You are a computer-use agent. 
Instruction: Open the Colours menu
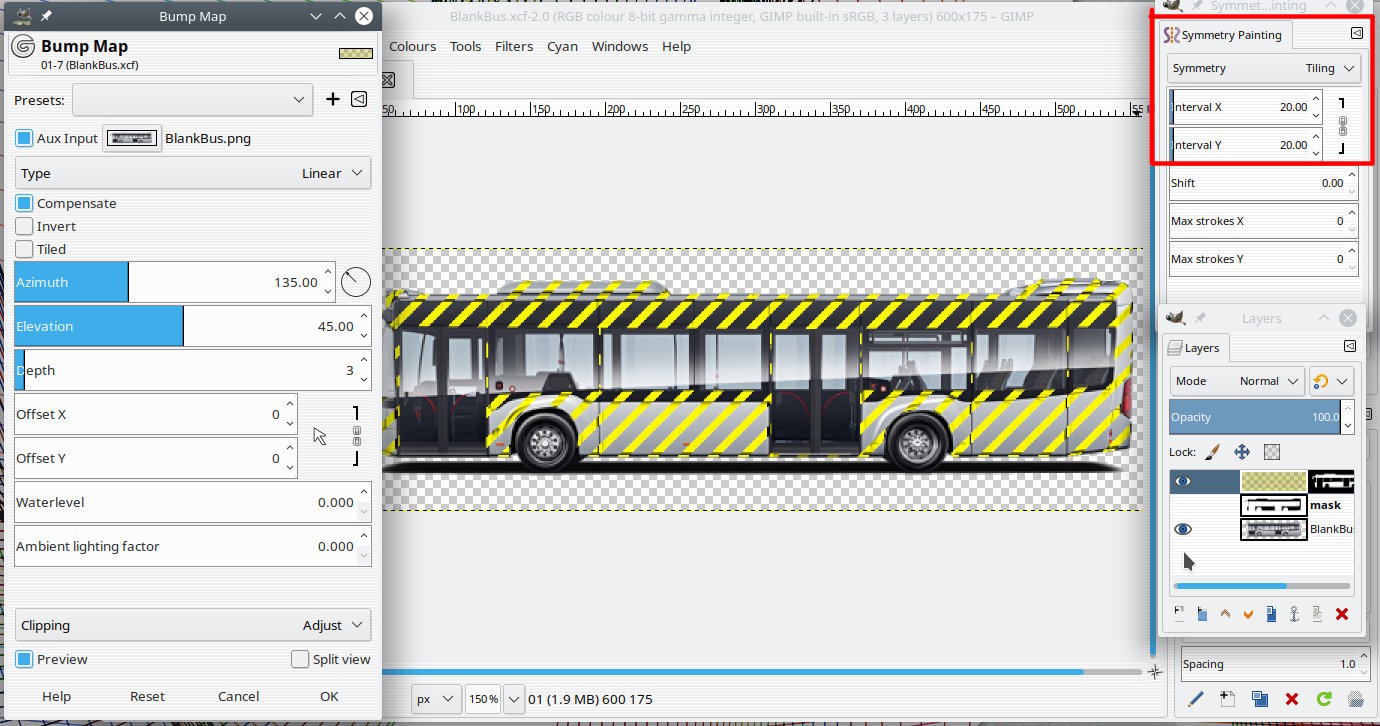coord(412,46)
